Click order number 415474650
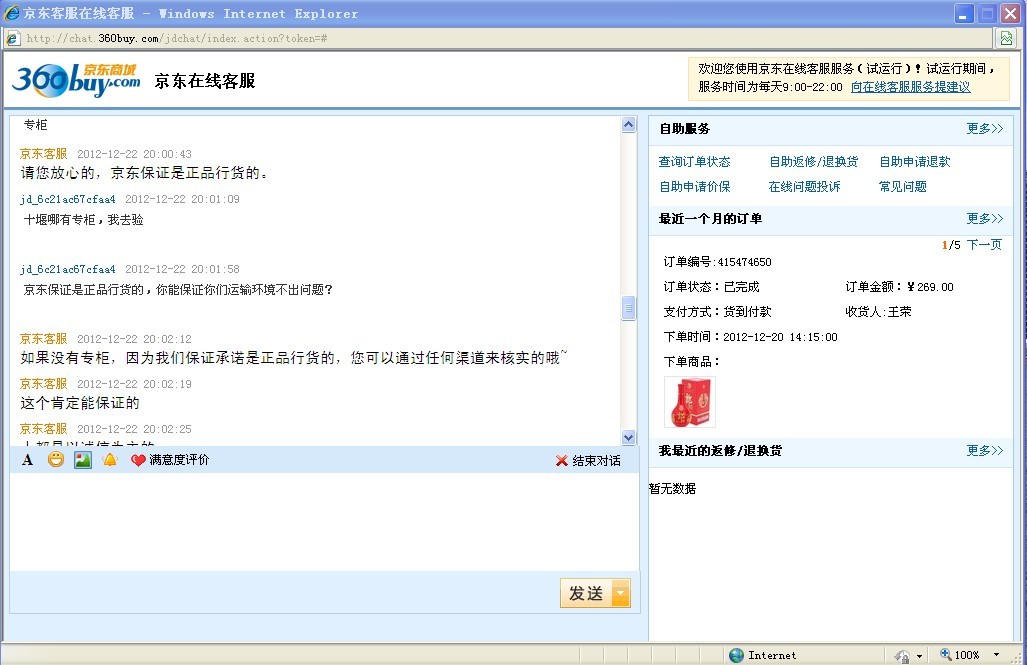Viewport: 1027px width, 665px height. tap(745, 262)
